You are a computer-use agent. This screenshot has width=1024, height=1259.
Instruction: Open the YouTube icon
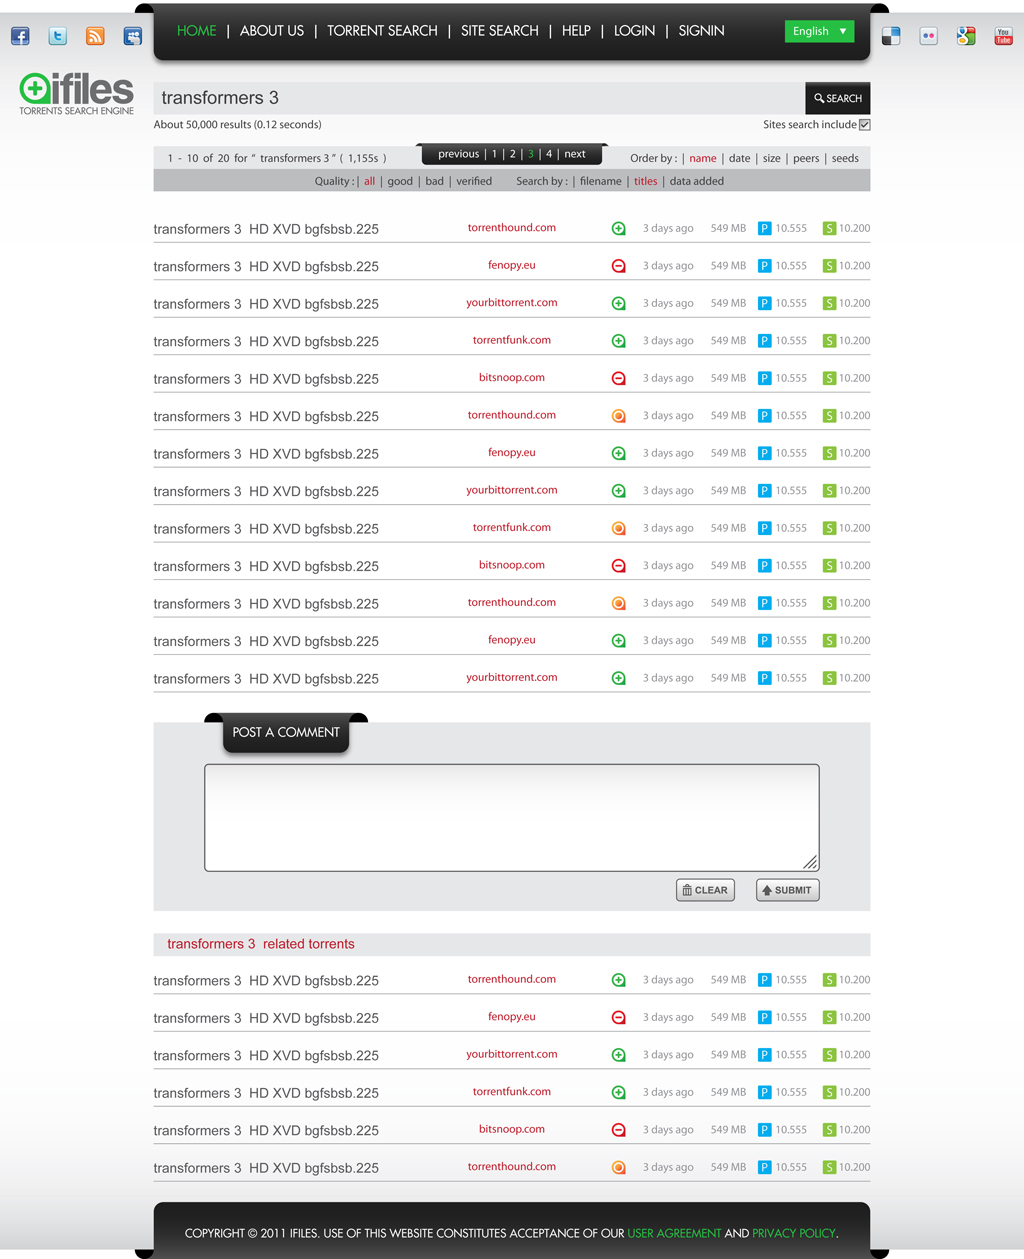click(1003, 37)
